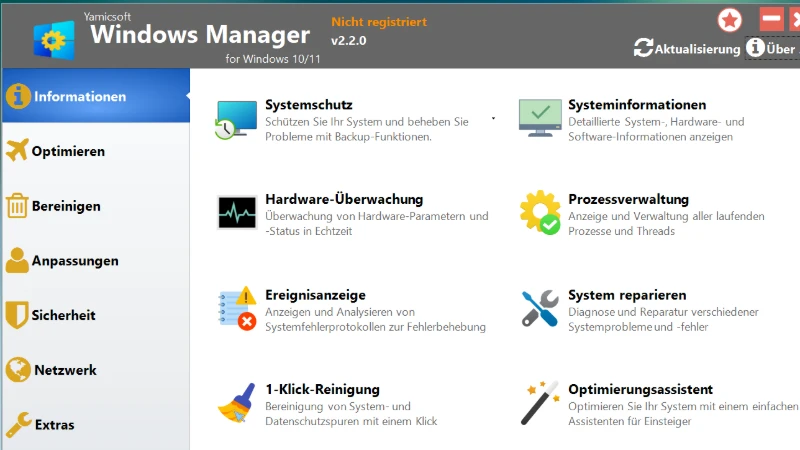The image size is (800, 450).
Task: Expand the small arrow next to Systemschutz
Action: pyautogui.click(x=493, y=118)
